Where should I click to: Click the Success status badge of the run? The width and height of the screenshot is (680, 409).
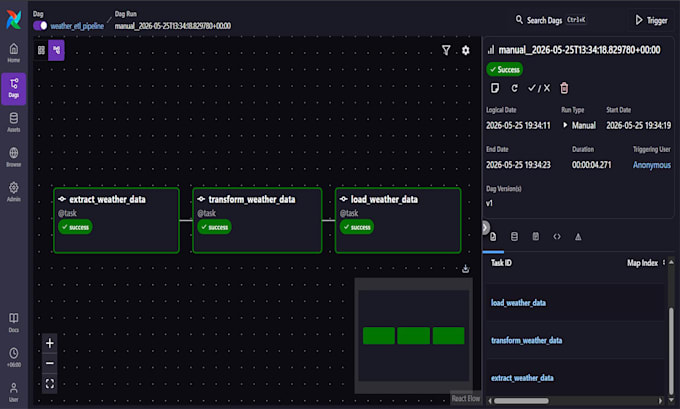[504, 69]
